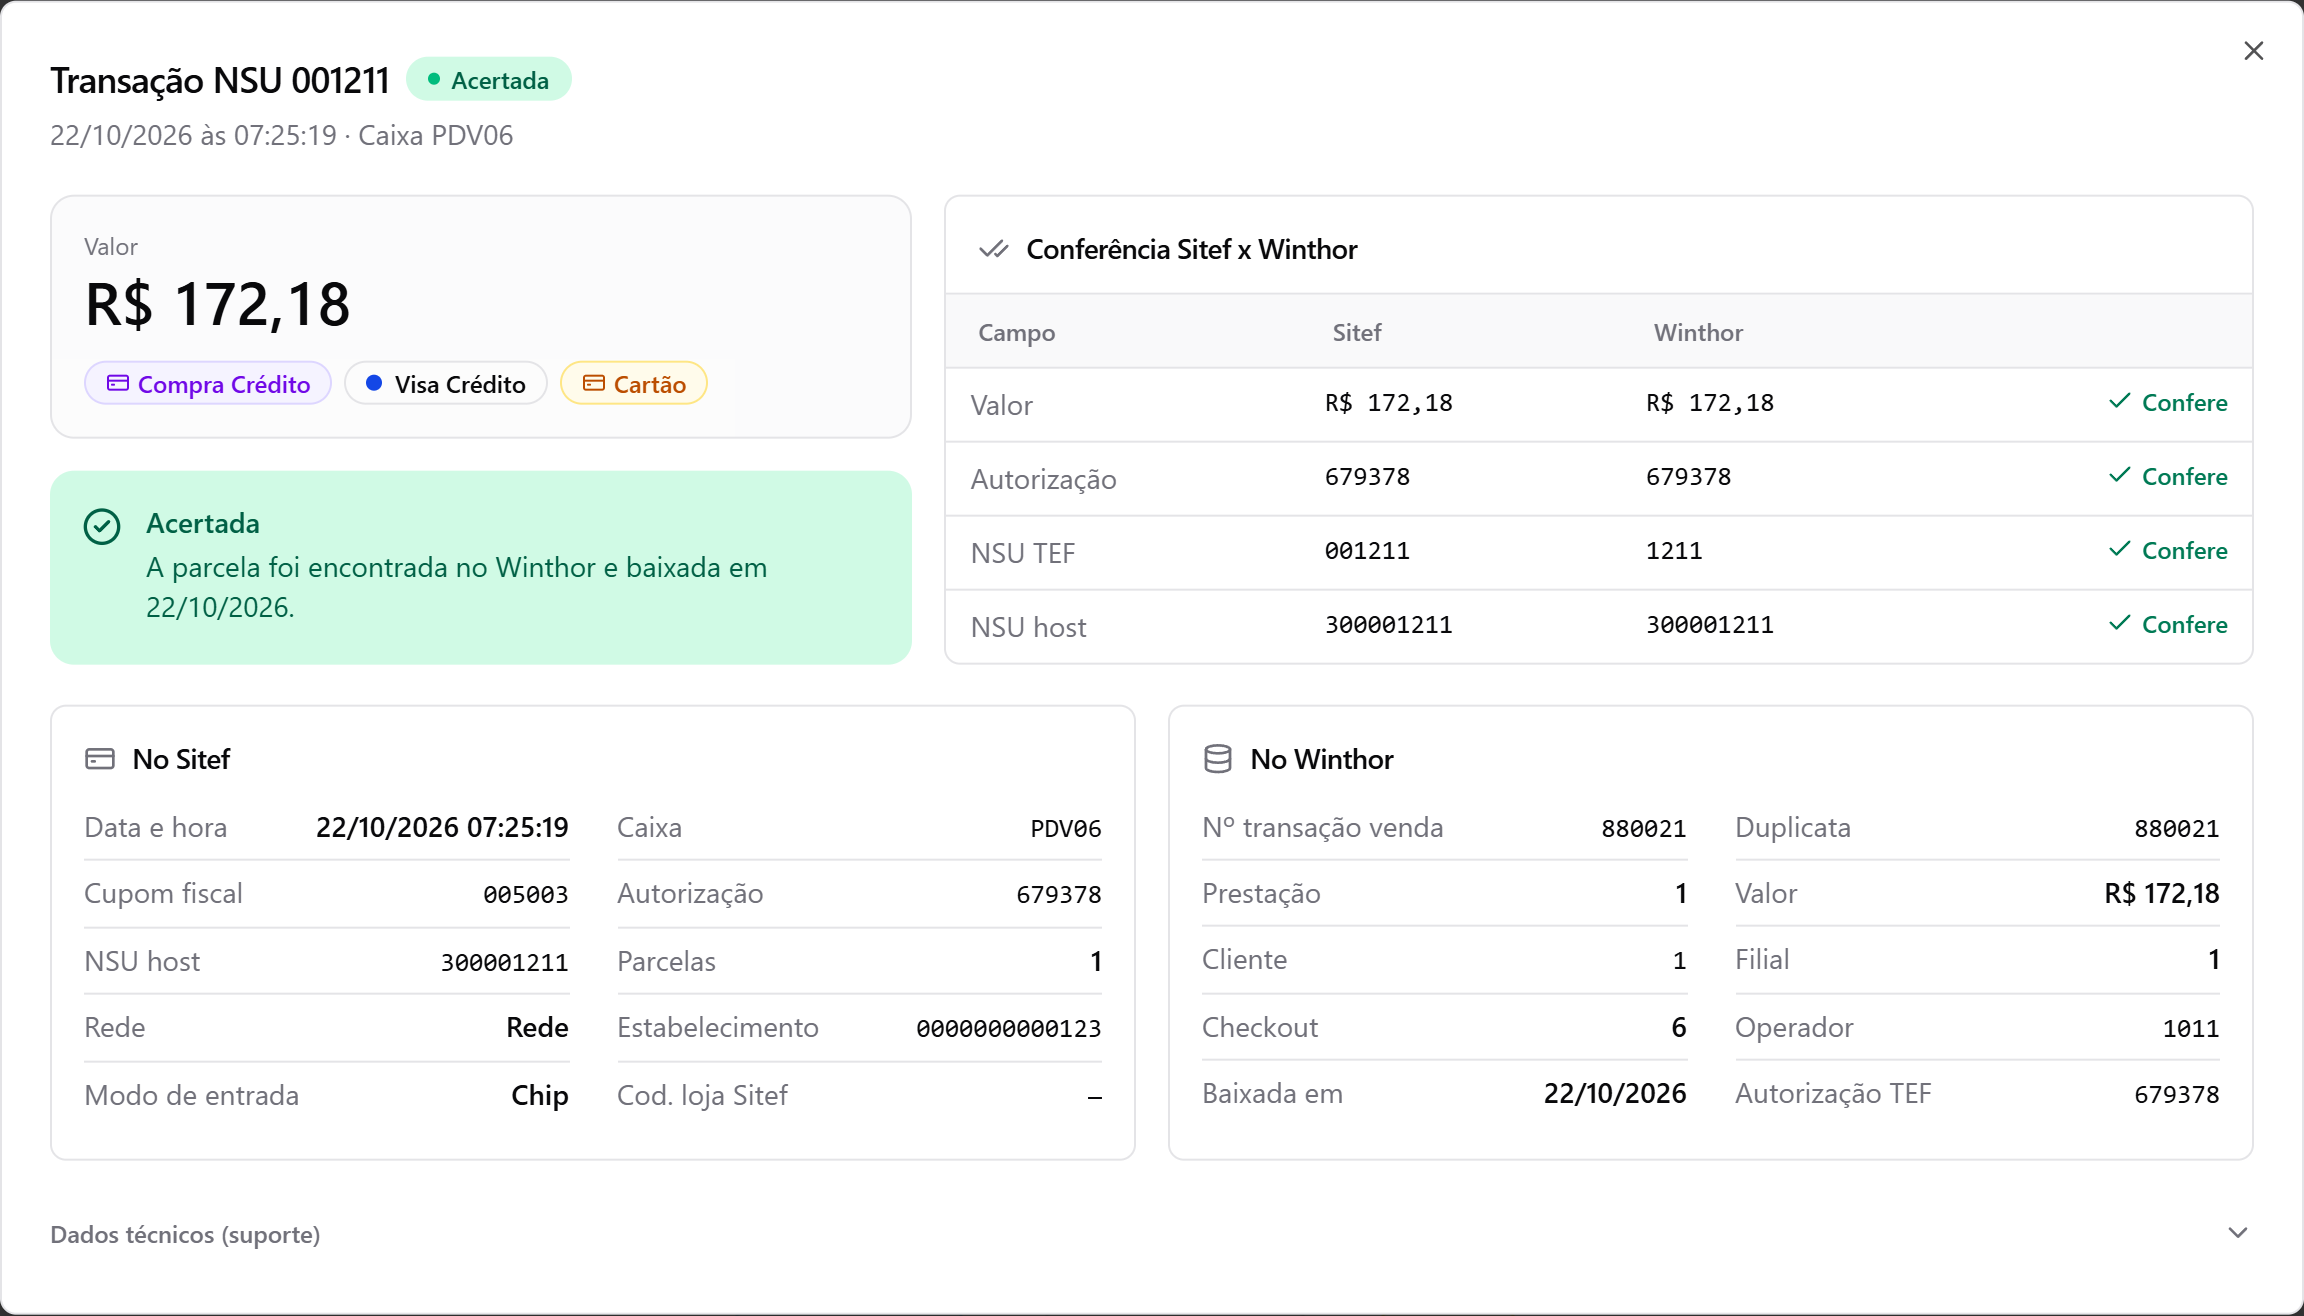2304x1316 pixels.
Task: Click the Confere check icon in Autorização row
Action: click(x=2120, y=475)
